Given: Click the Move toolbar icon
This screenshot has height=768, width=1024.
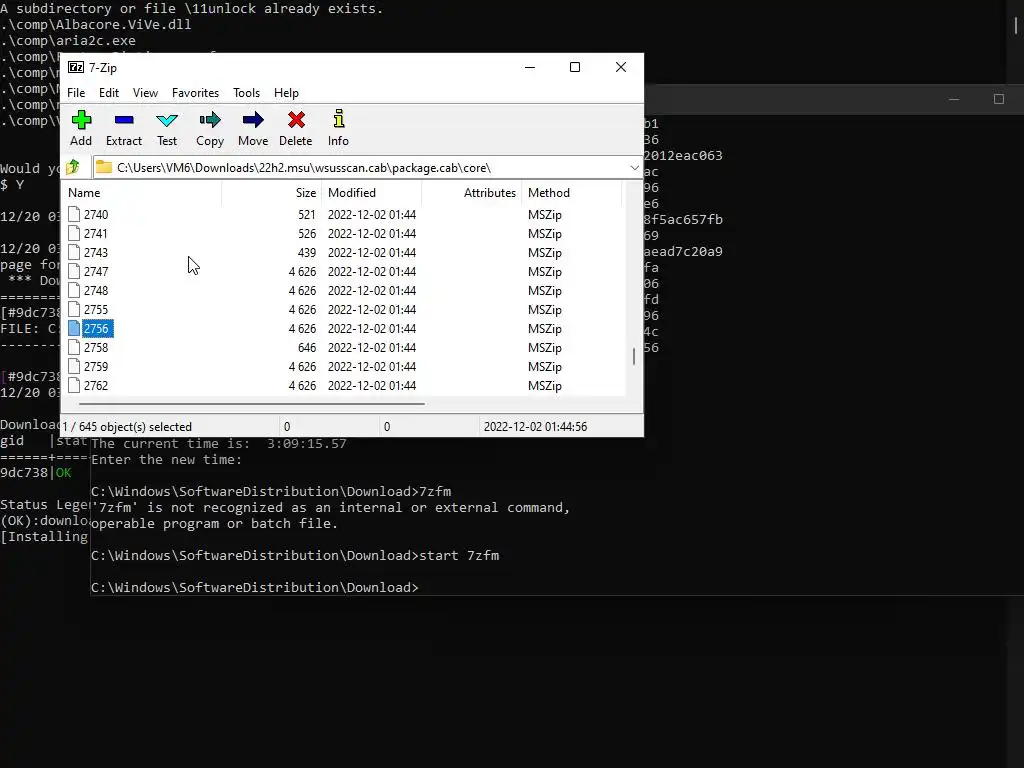Looking at the screenshot, I should pos(253,120).
